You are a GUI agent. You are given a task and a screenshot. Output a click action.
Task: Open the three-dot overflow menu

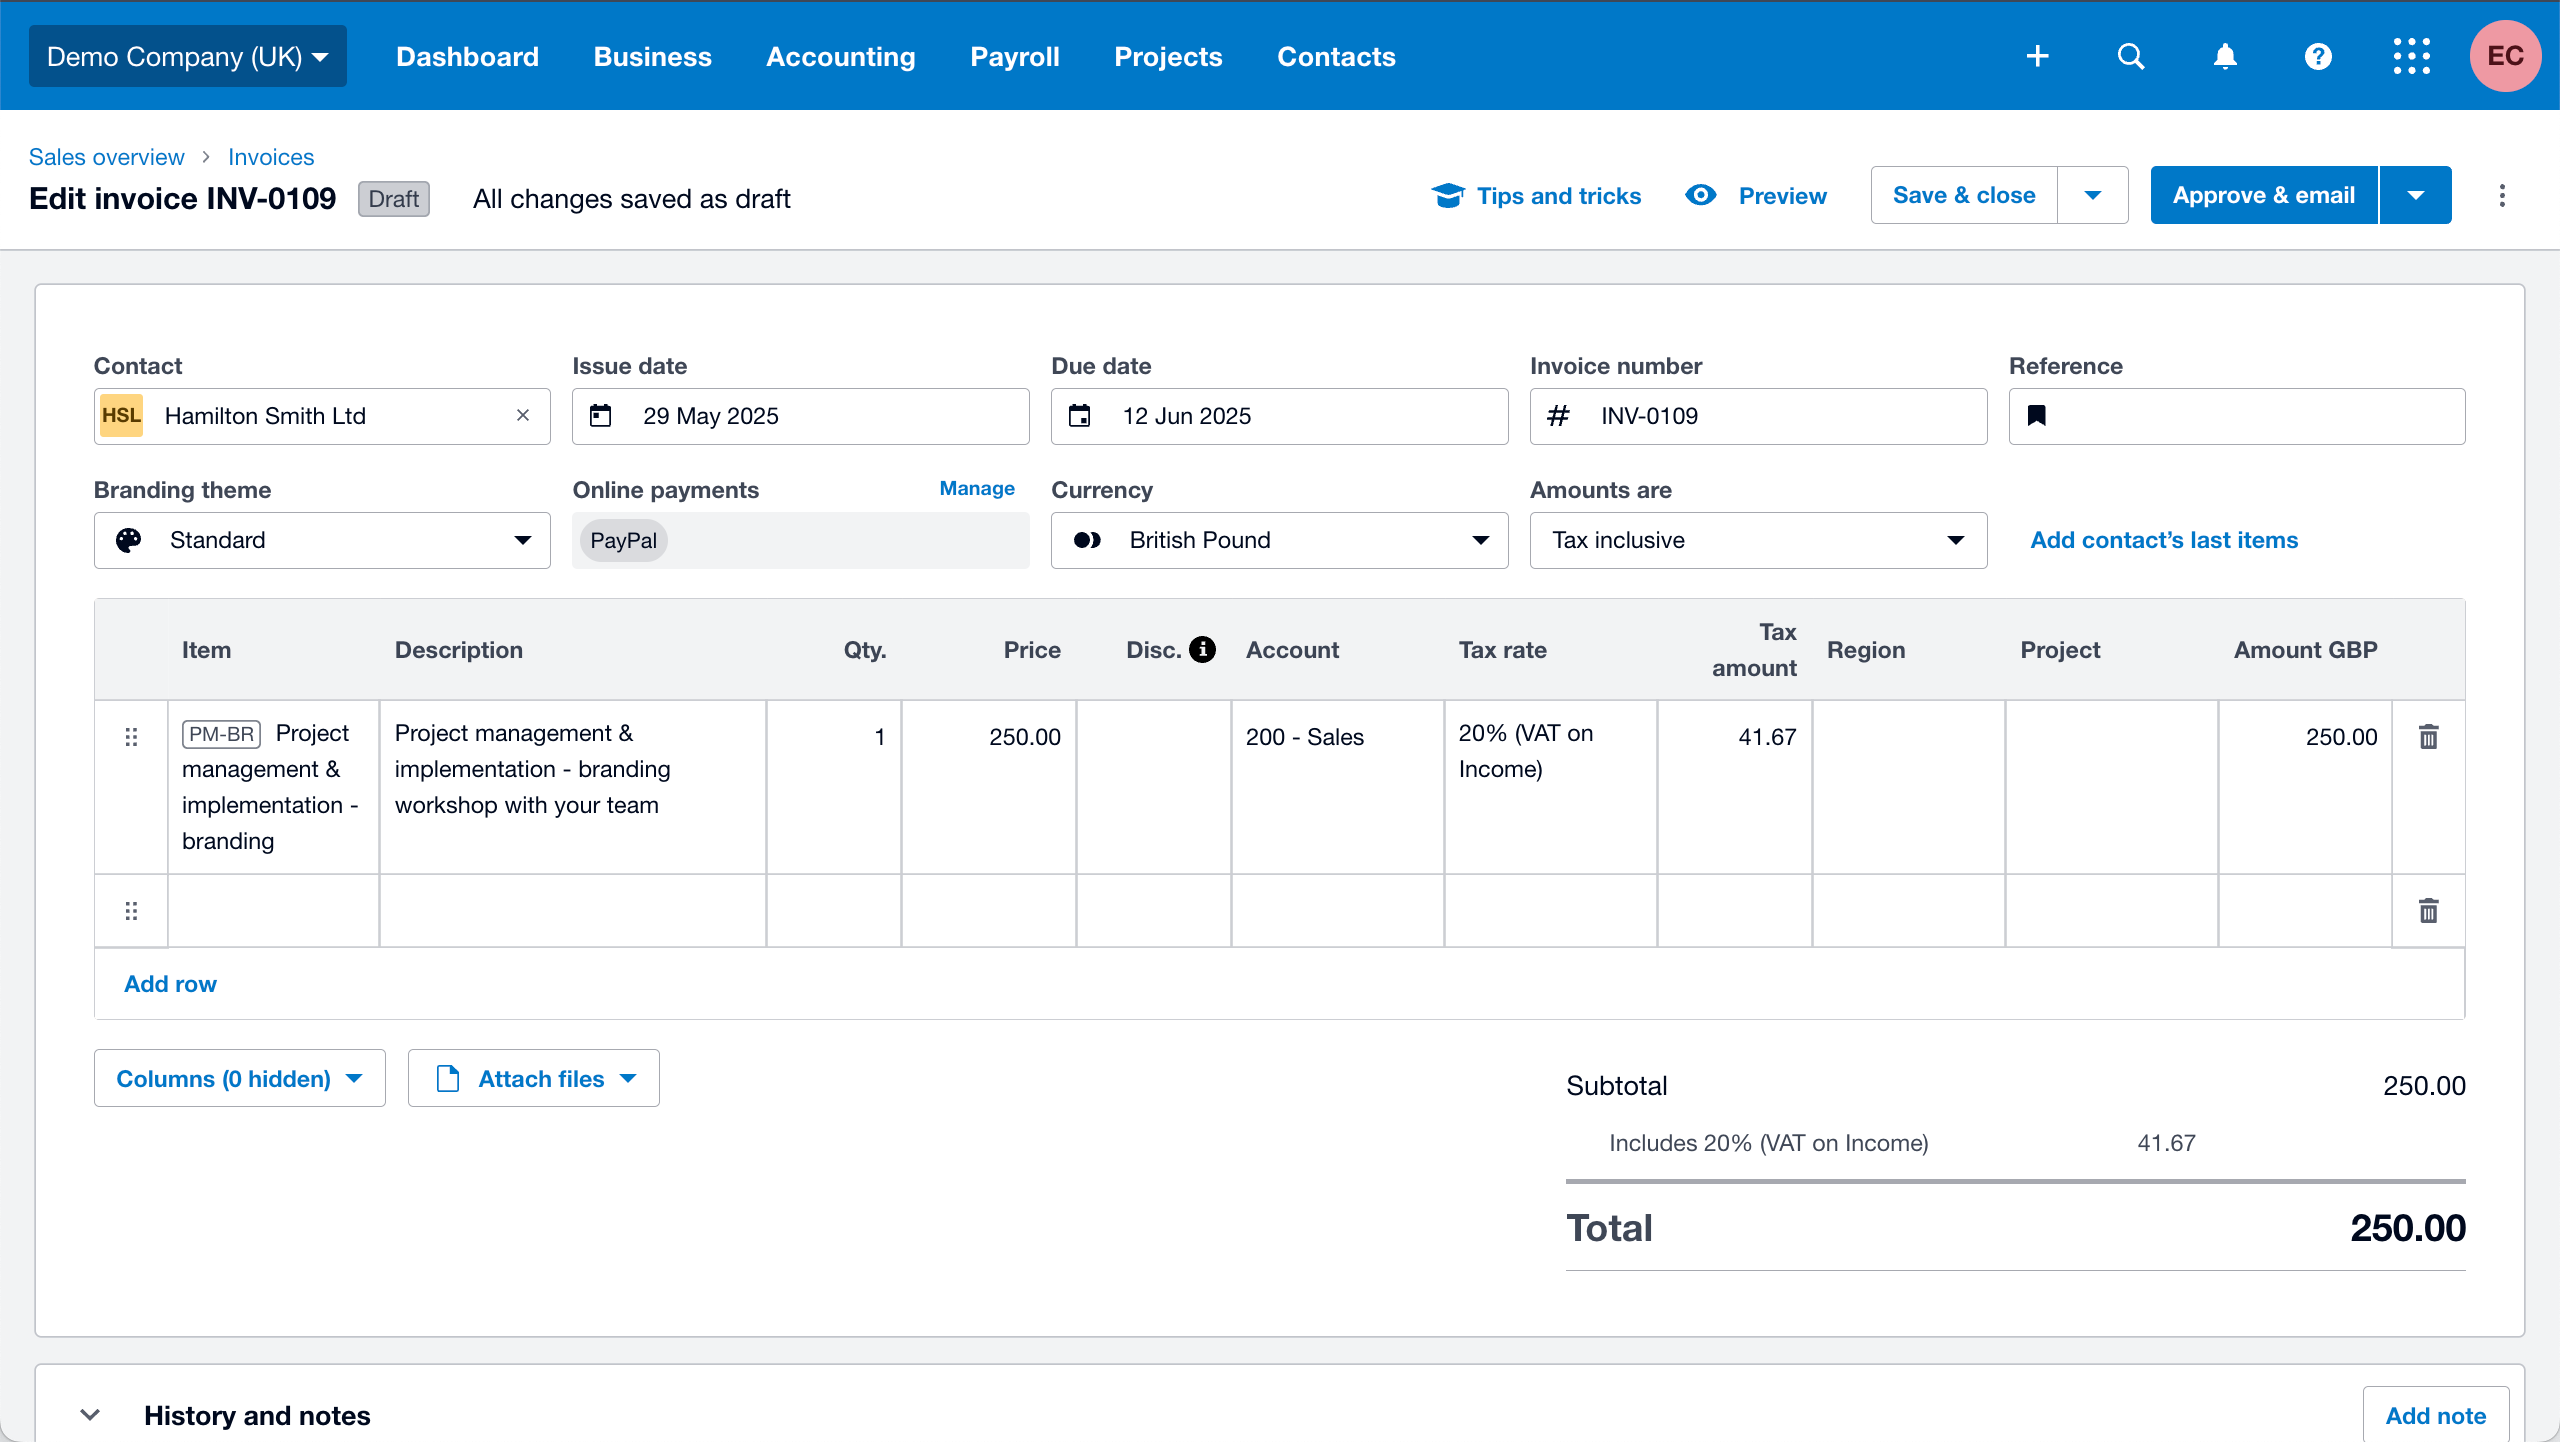pyautogui.click(x=2502, y=196)
